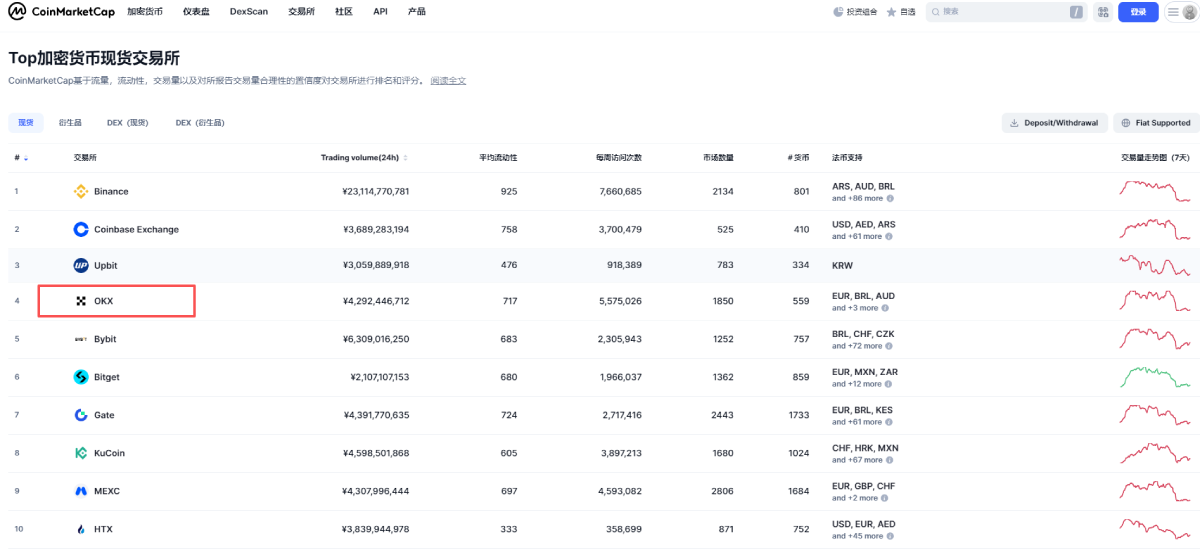Image resolution: width=1200 pixels, height=550 pixels.
Task: Click info icon next to Binance +86 more
Action: (889, 198)
